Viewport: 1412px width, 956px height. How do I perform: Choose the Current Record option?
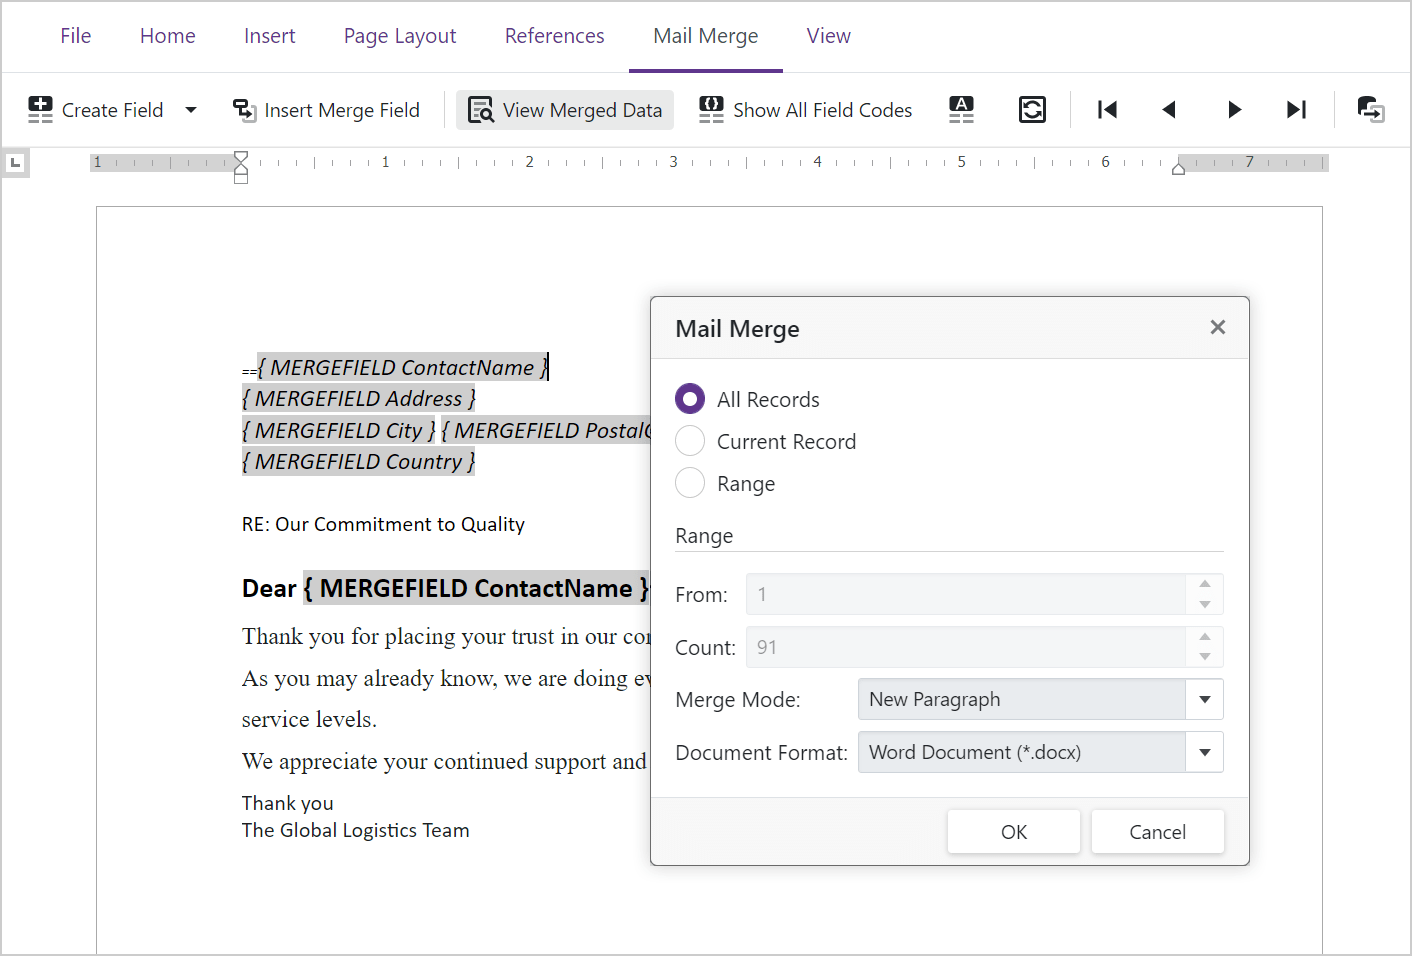(x=689, y=441)
